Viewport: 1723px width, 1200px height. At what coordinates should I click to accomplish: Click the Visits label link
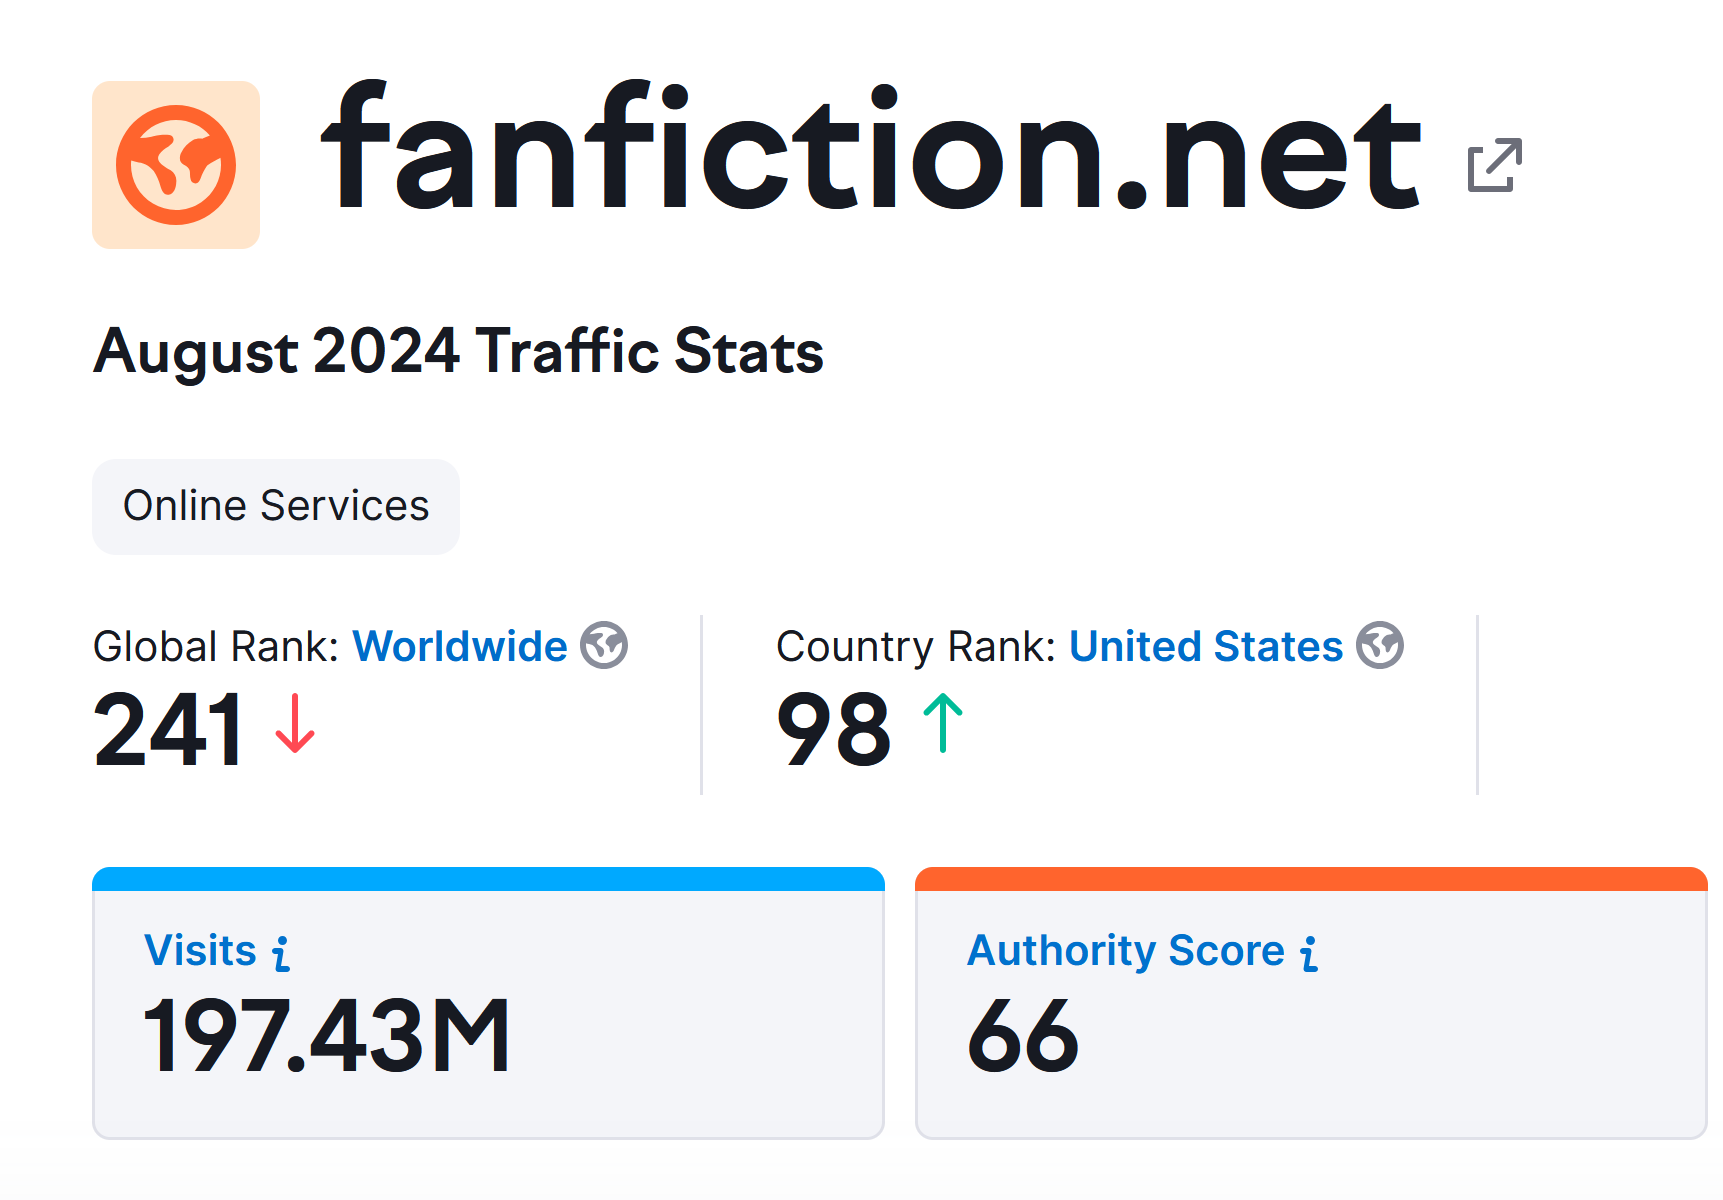pos(200,950)
